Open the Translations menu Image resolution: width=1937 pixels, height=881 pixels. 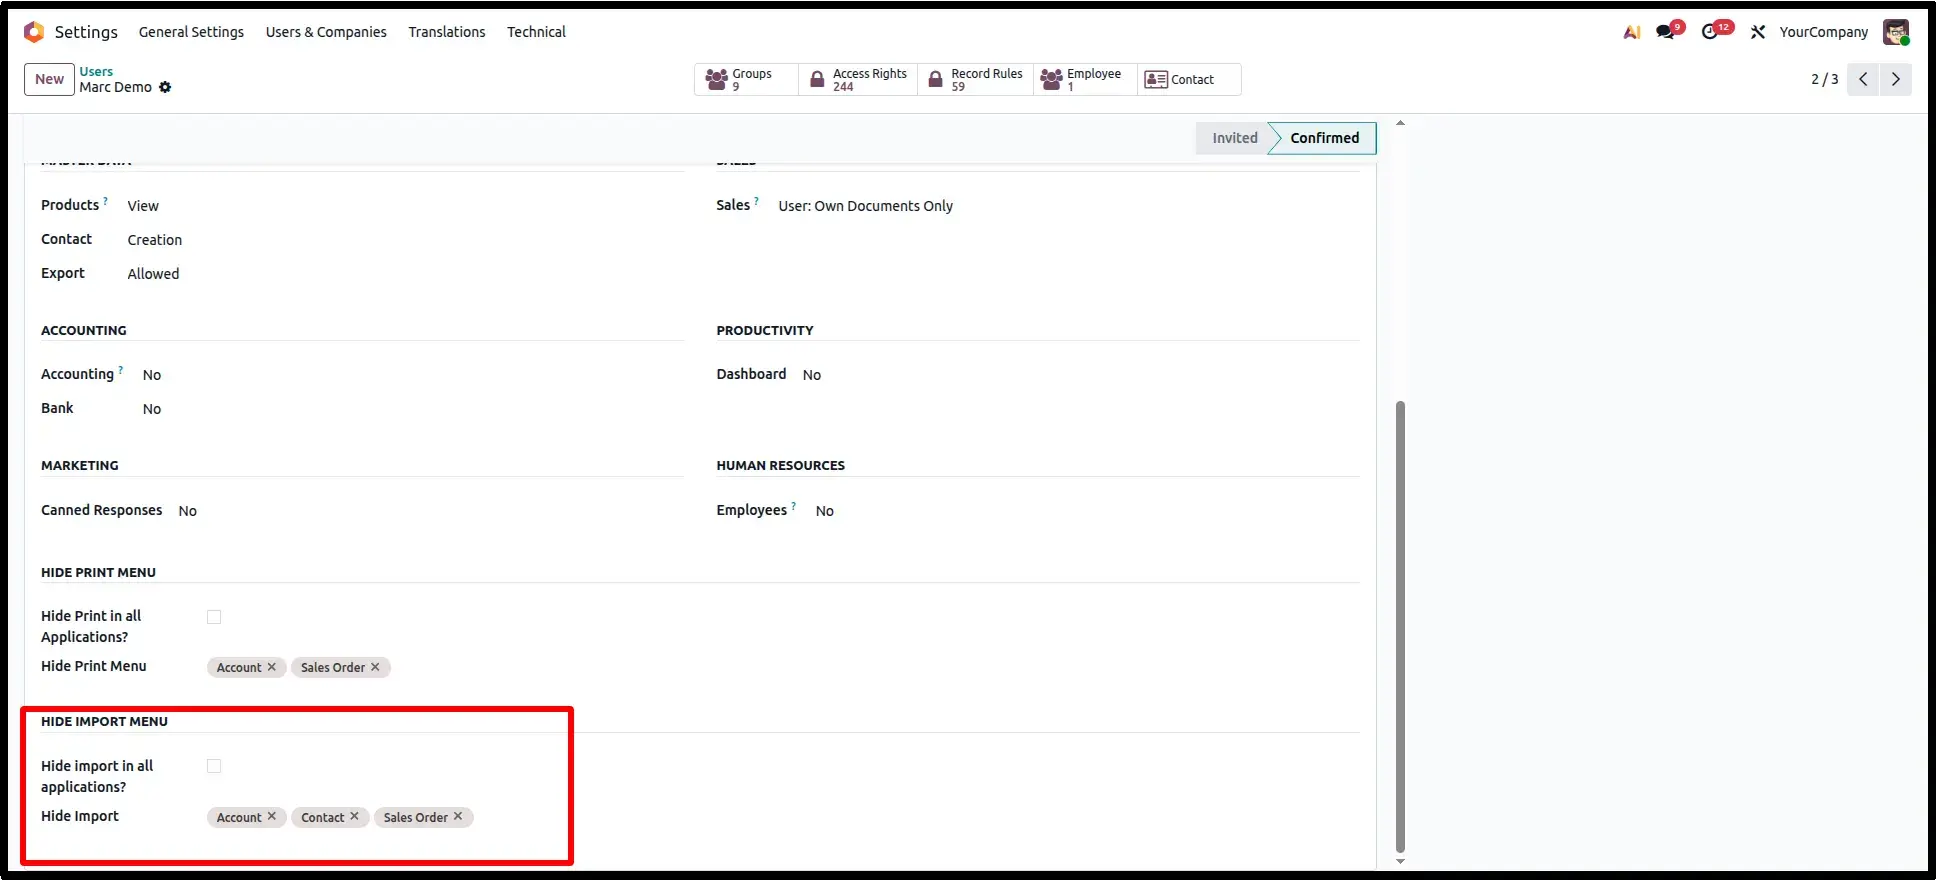pos(447,32)
